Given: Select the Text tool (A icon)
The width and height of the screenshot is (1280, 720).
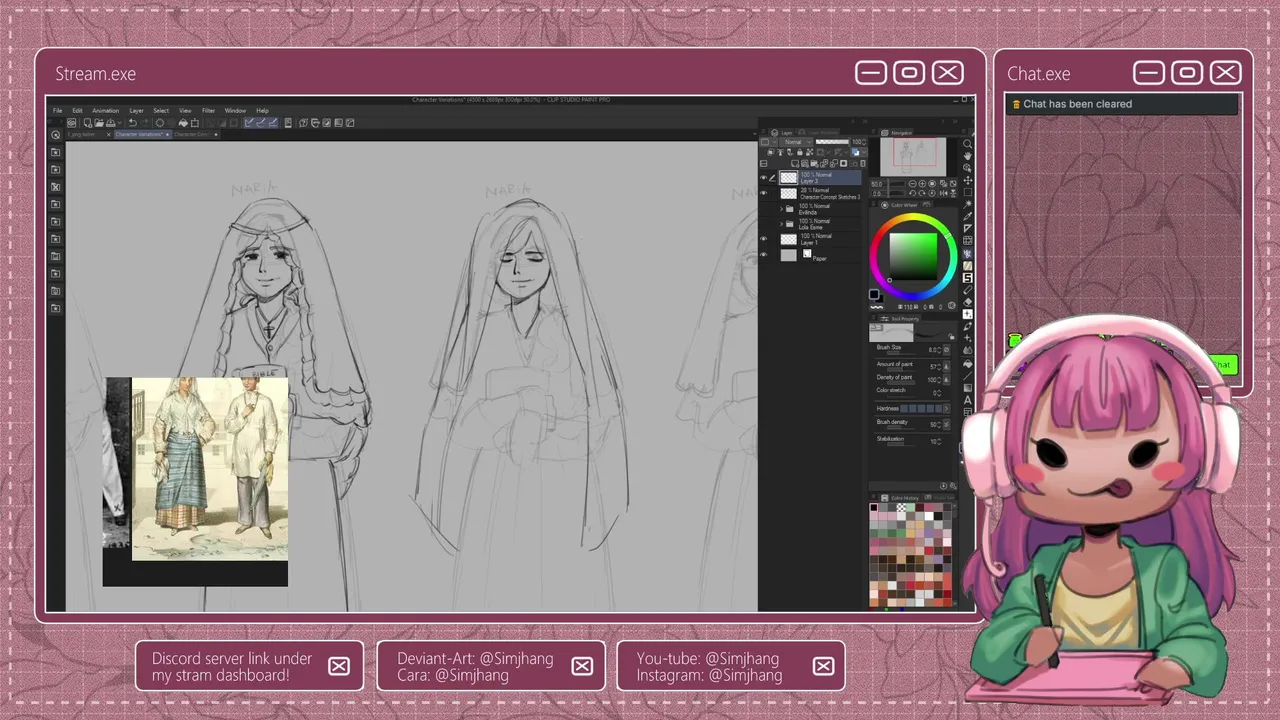Looking at the screenshot, I should tap(968, 400).
